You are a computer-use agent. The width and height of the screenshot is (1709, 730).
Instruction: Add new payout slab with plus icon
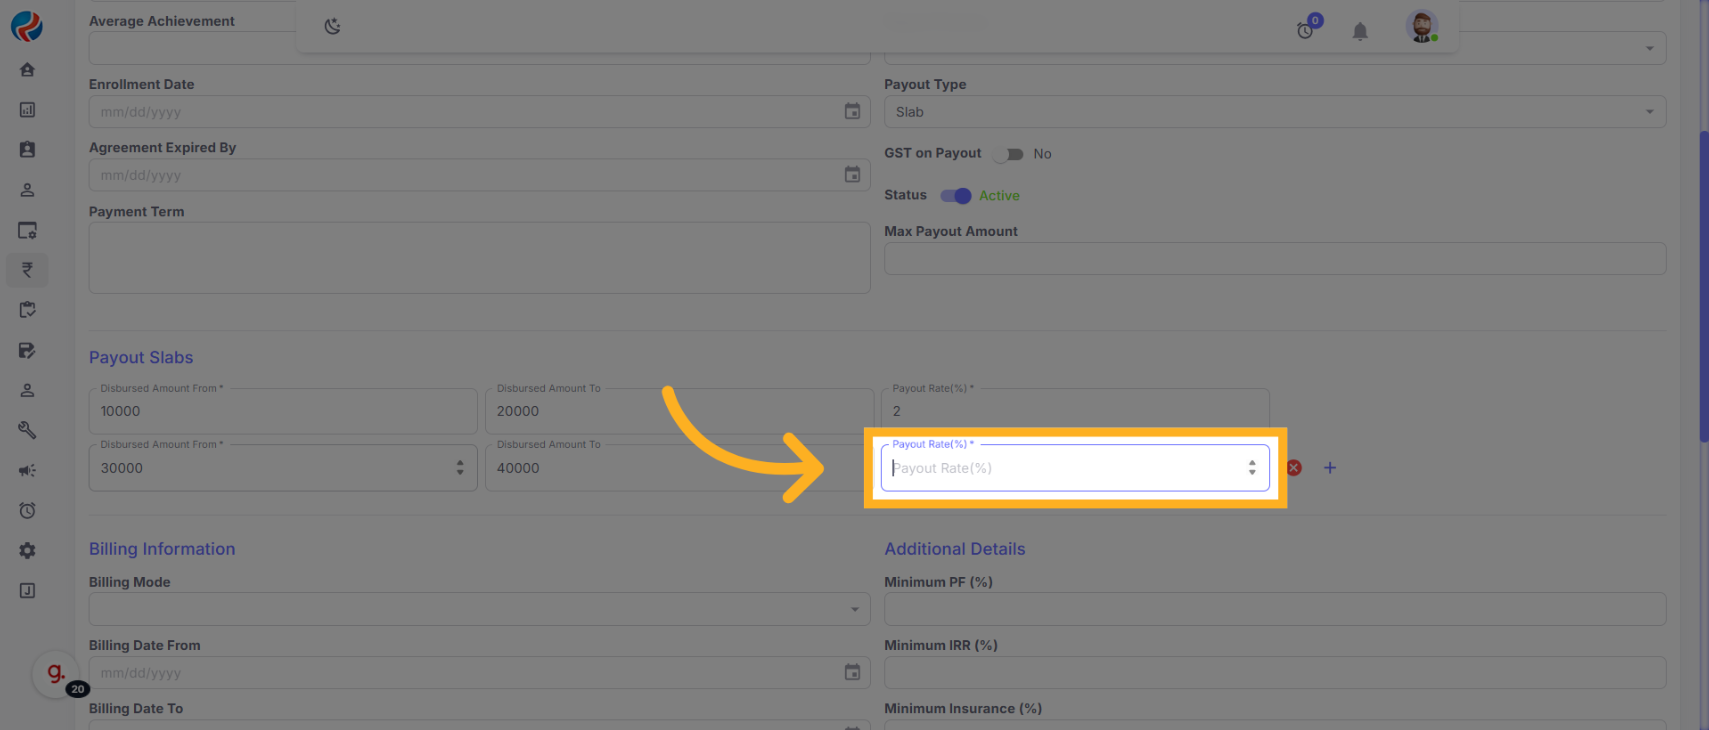pos(1330,468)
